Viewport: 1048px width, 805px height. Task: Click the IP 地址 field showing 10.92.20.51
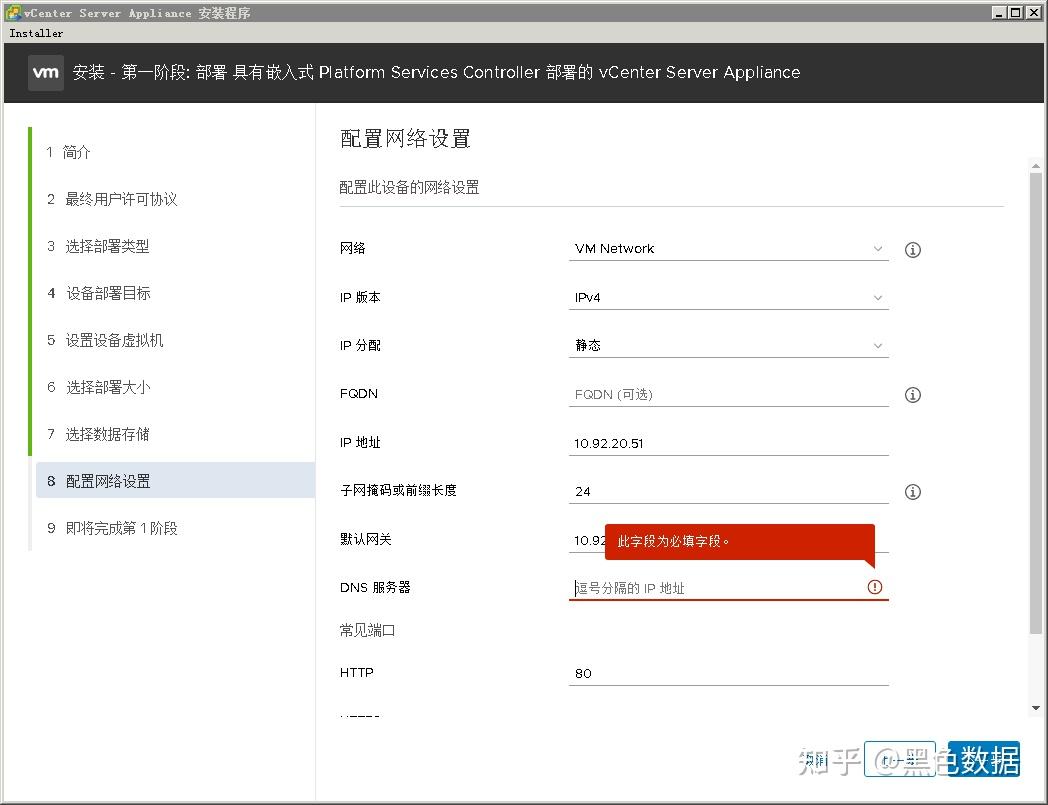[x=729, y=443]
